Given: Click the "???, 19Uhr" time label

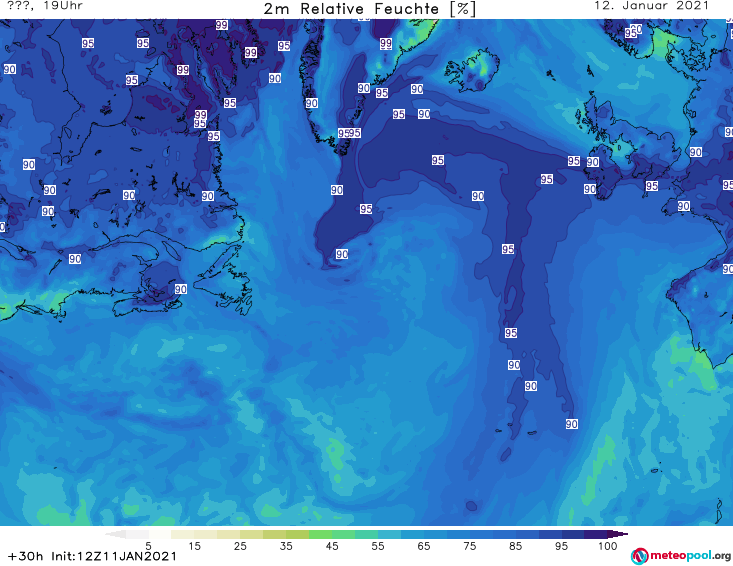Looking at the screenshot, I should 45,6.
